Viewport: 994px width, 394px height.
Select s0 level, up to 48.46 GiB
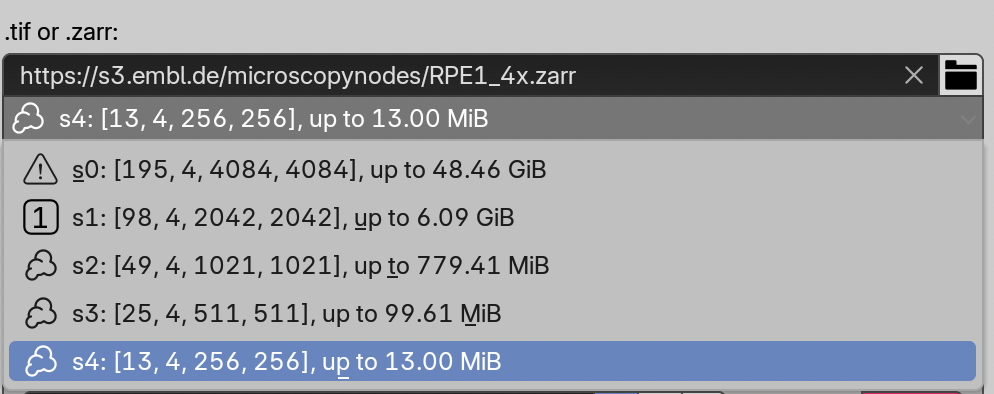pyautogui.click(x=492, y=170)
